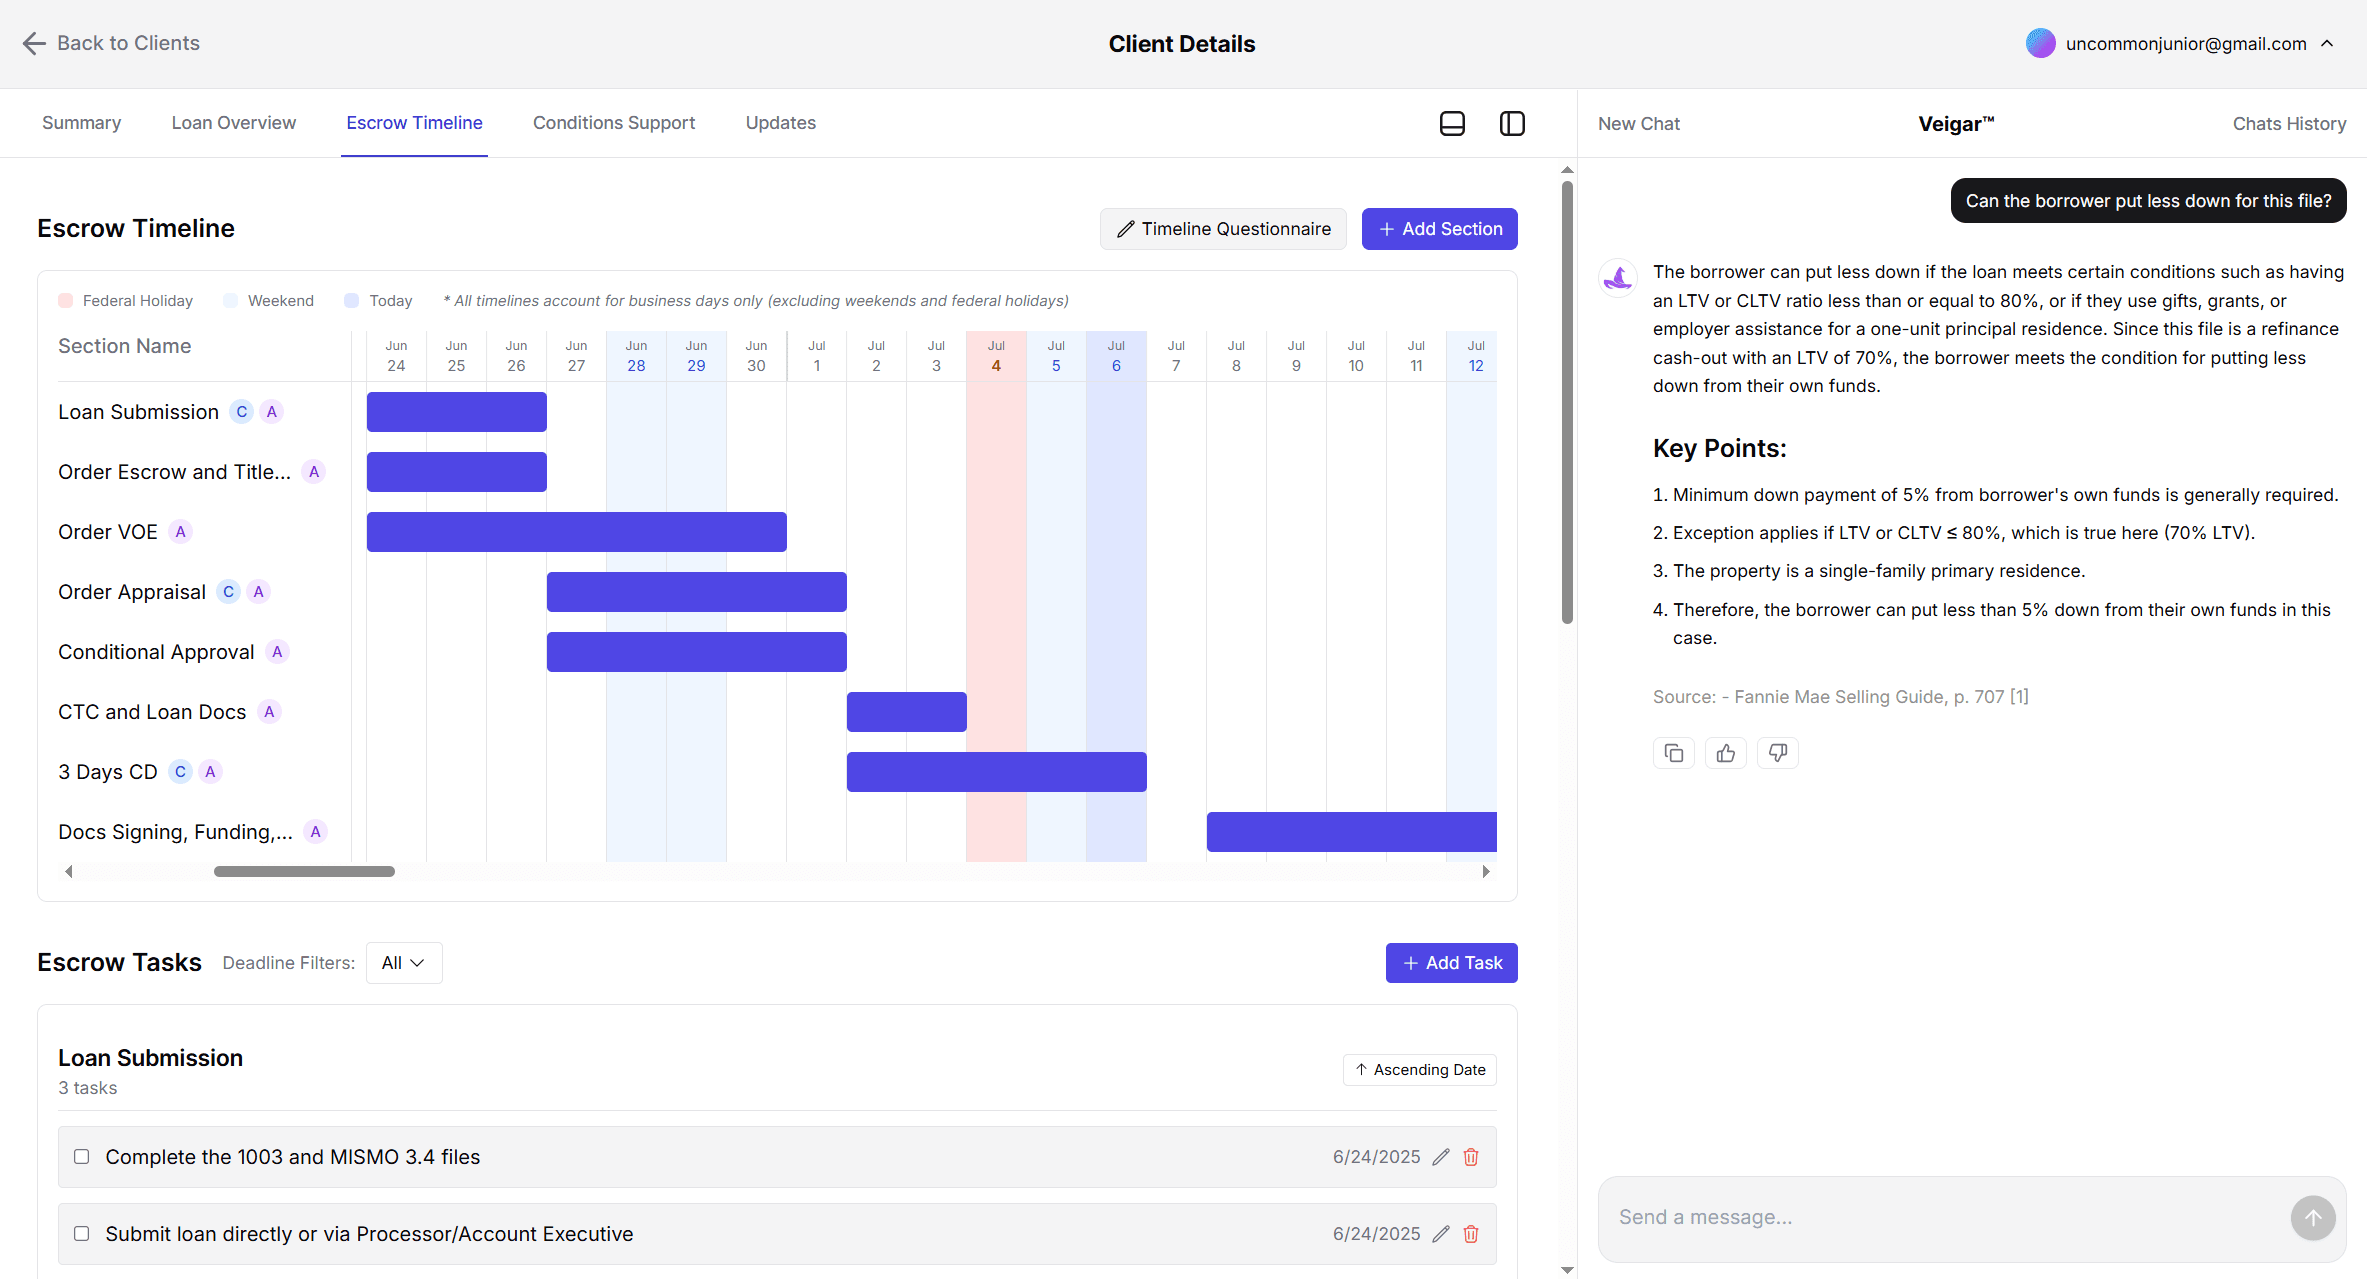Copy the chat response with the copy icon
The width and height of the screenshot is (2367, 1279).
click(1674, 753)
